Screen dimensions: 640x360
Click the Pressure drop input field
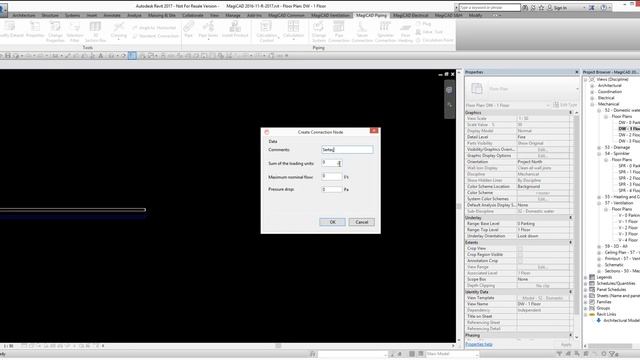[331, 189]
